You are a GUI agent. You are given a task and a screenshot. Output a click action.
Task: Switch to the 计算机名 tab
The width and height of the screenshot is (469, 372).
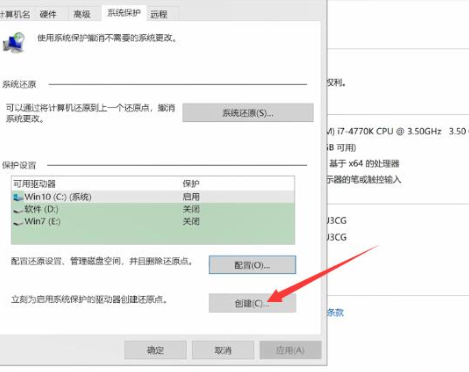tap(15, 14)
